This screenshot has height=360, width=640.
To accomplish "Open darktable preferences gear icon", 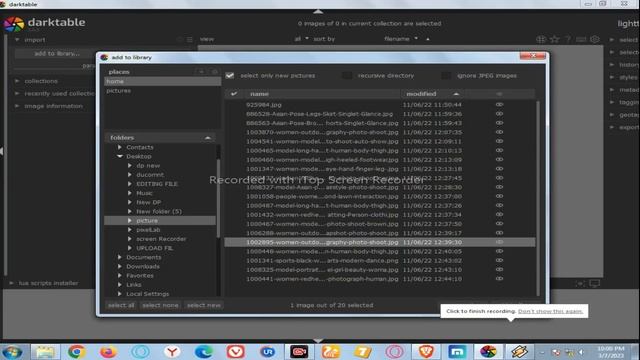I will (x=595, y=39).
